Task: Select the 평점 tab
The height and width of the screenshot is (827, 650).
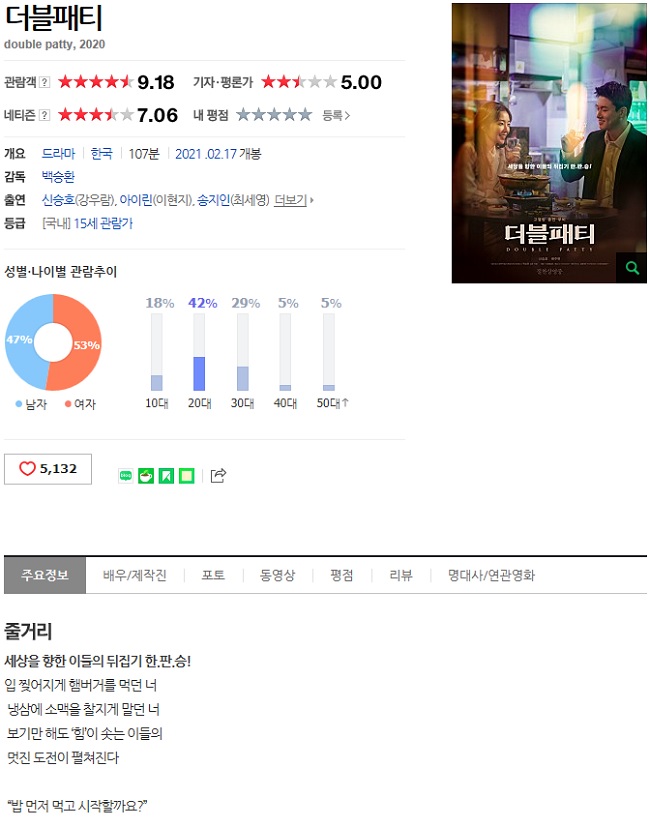Action: (342, 575)
